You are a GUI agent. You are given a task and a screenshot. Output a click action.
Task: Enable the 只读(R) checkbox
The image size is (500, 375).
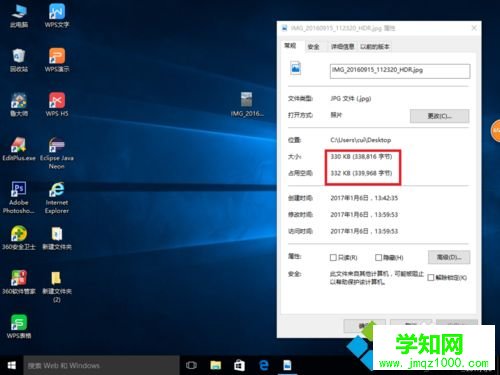point(333,257)
